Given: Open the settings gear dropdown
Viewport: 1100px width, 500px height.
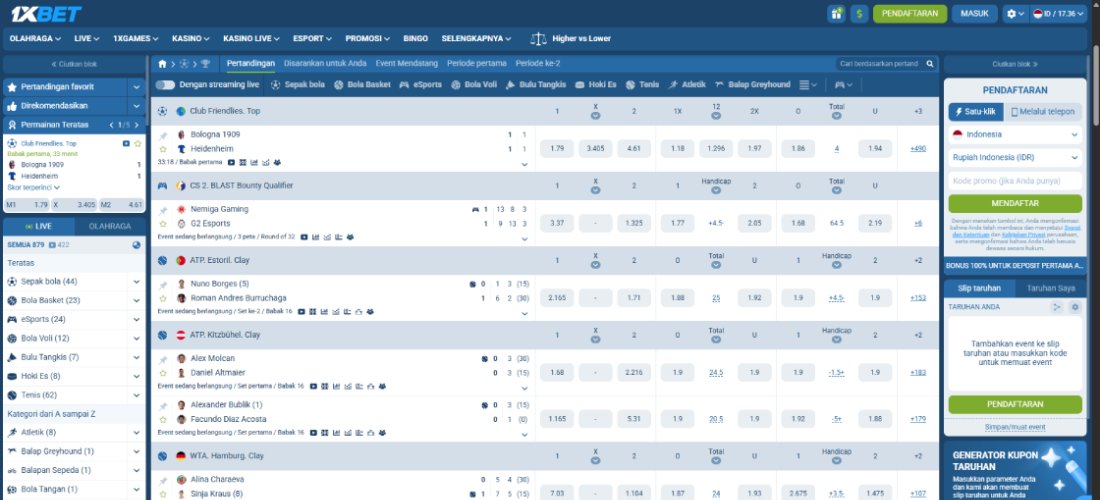Looking at the screenshot, I should [1014, 13].
